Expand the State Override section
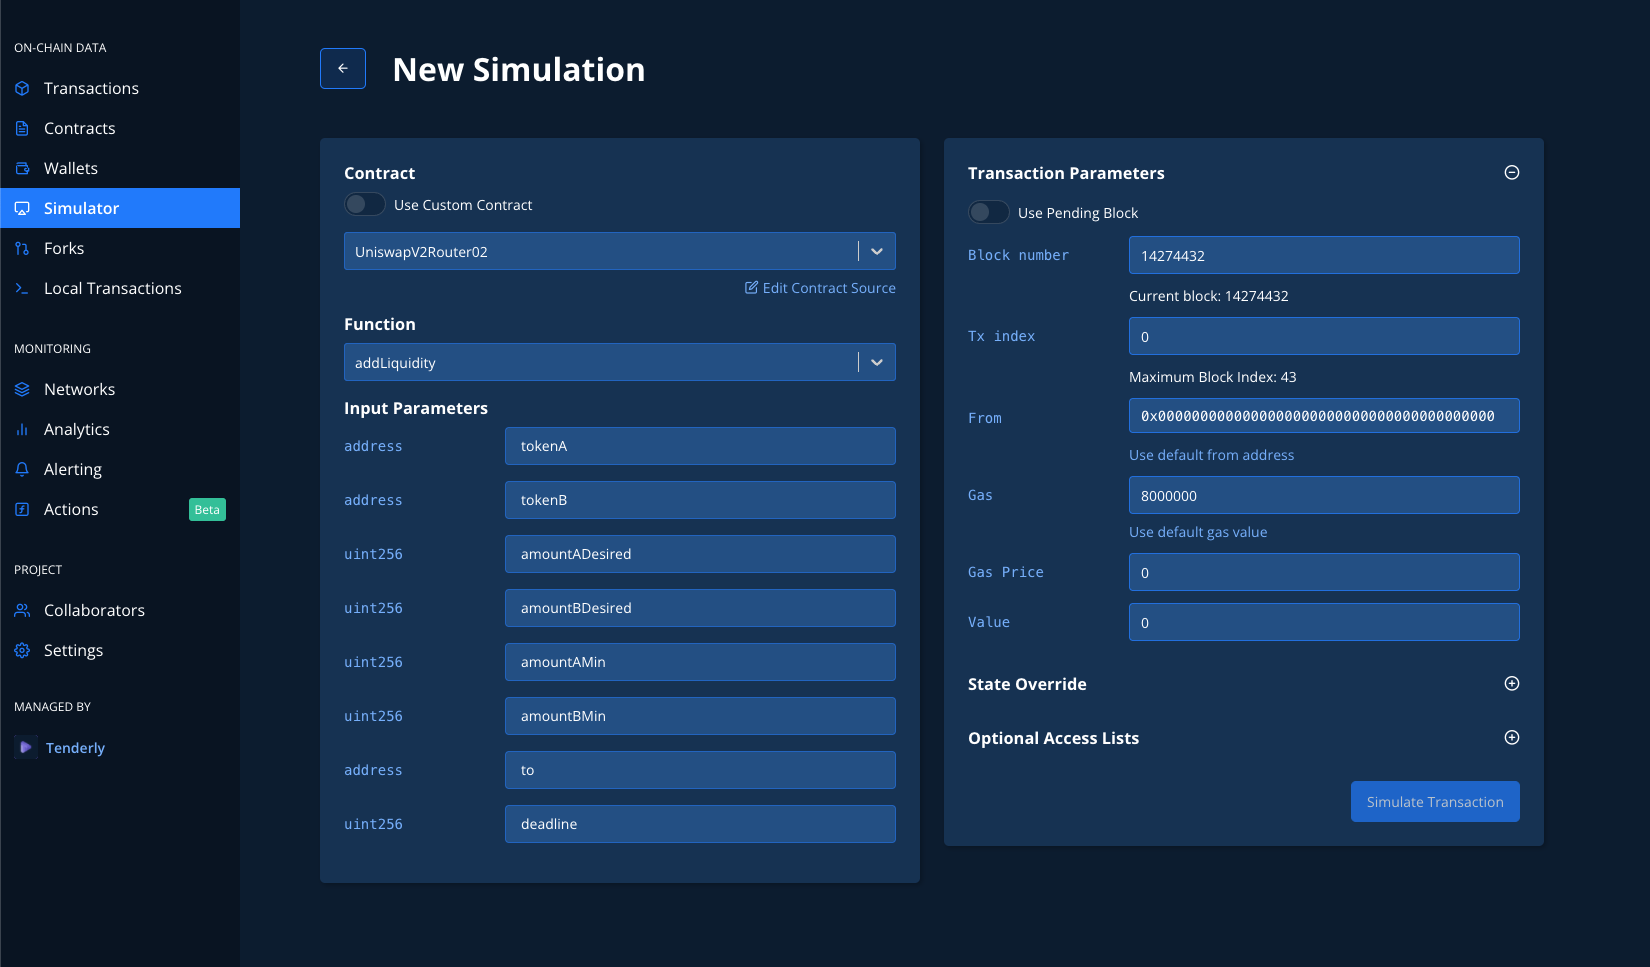This screenshot has width=1650, height=967. pyautogui.click(x=1512, y=683)
